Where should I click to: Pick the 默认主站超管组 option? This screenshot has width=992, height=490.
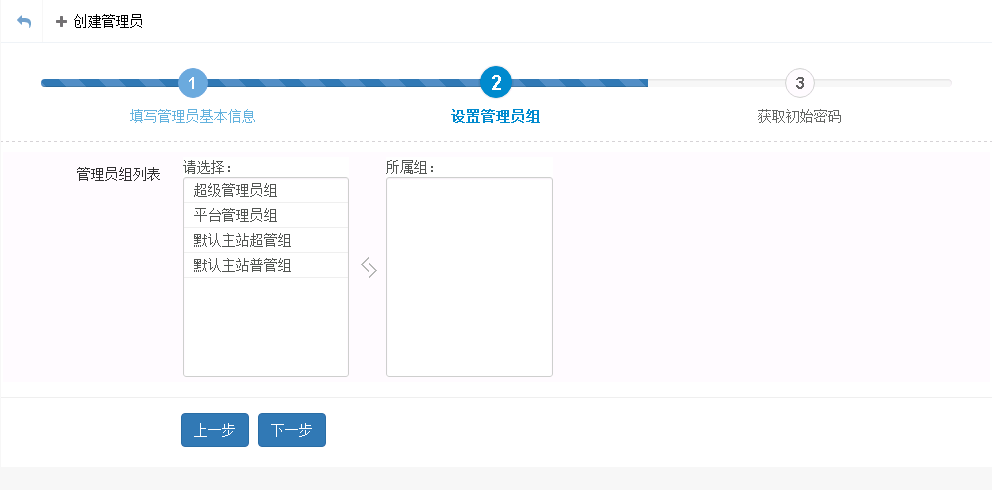[x=243, y=240]
